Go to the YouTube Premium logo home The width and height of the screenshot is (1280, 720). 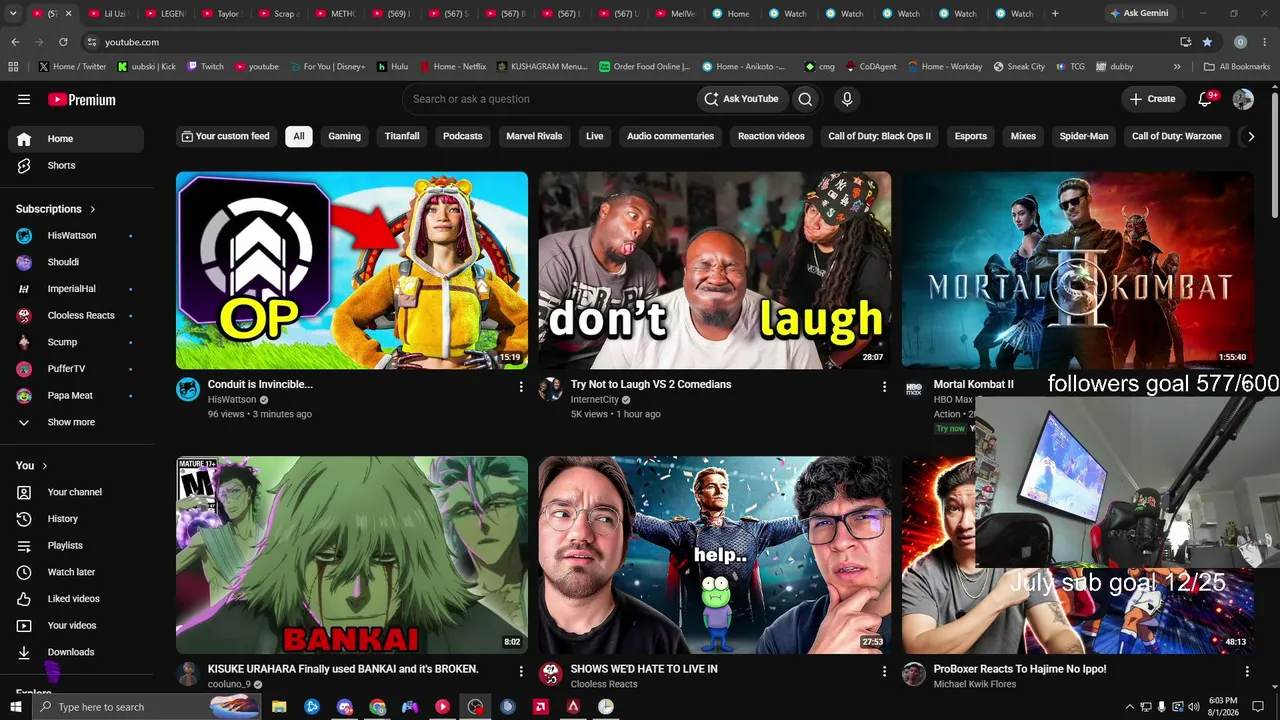click(x=82, y=100)
